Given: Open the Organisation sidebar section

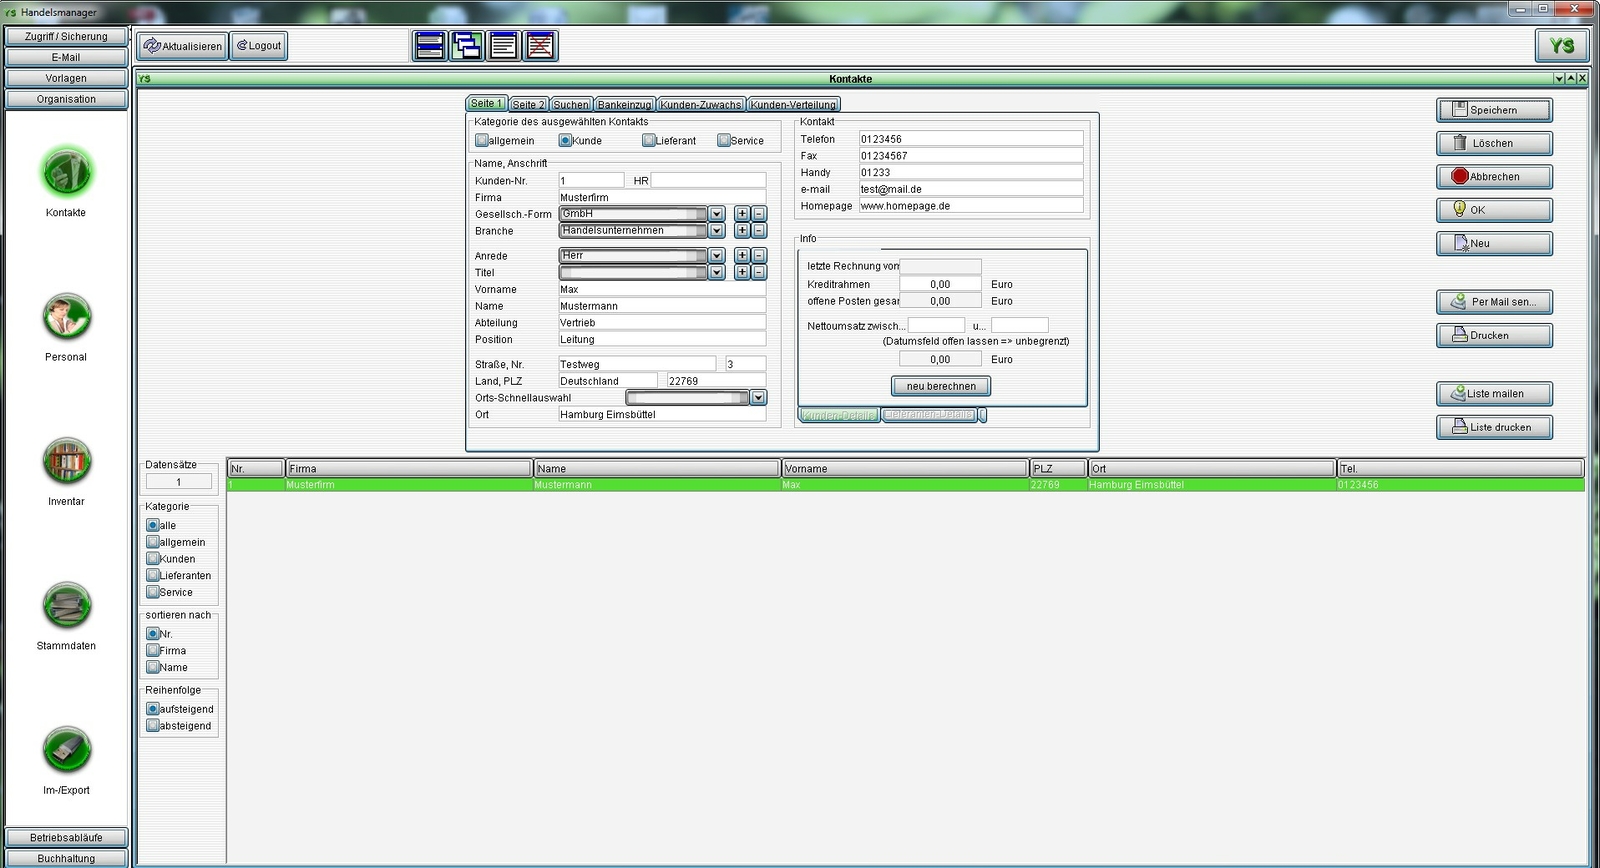Looking at the screenshot, I should (x=66, y=99).
